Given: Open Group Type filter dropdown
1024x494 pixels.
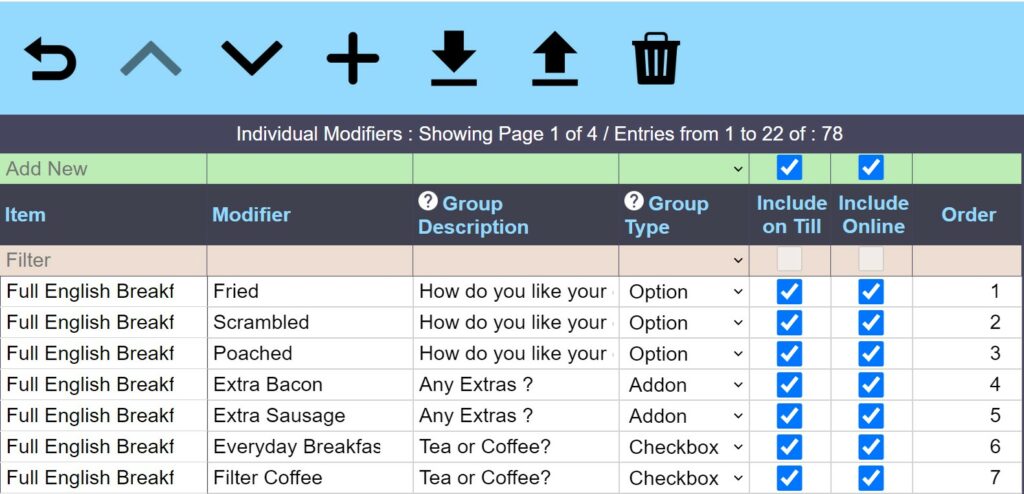Looking at the screenshot, I should [684, 260].
